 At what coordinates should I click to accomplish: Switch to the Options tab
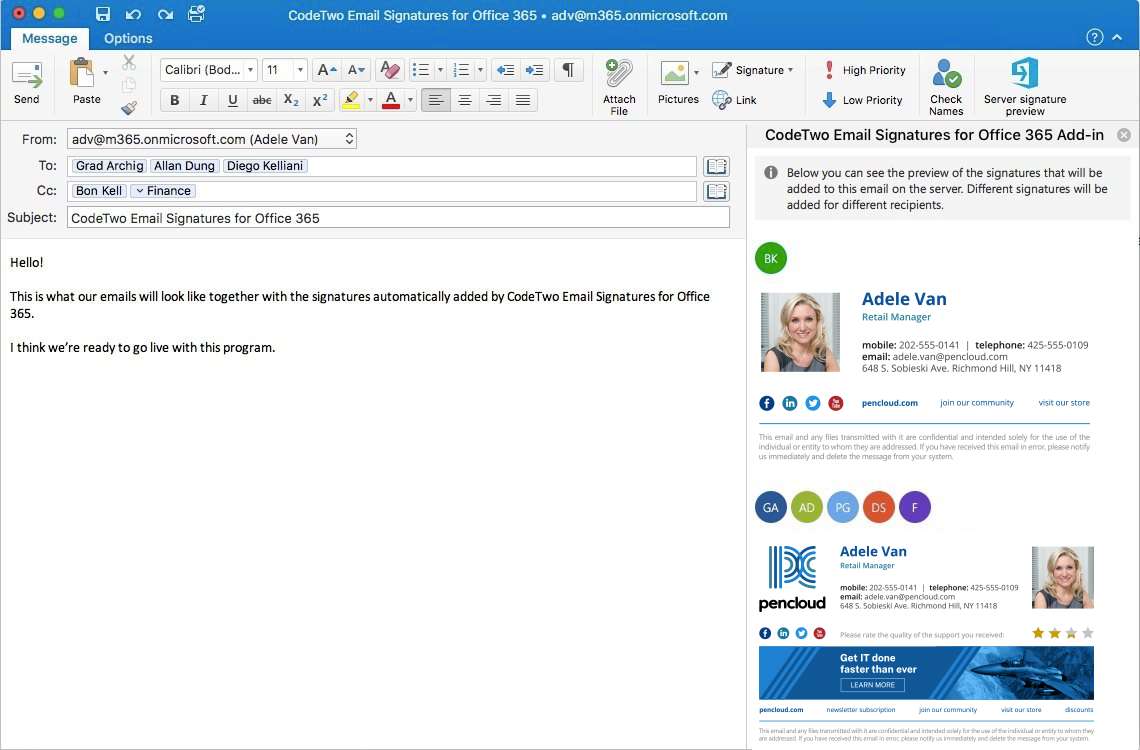click(x=128, y=39)
